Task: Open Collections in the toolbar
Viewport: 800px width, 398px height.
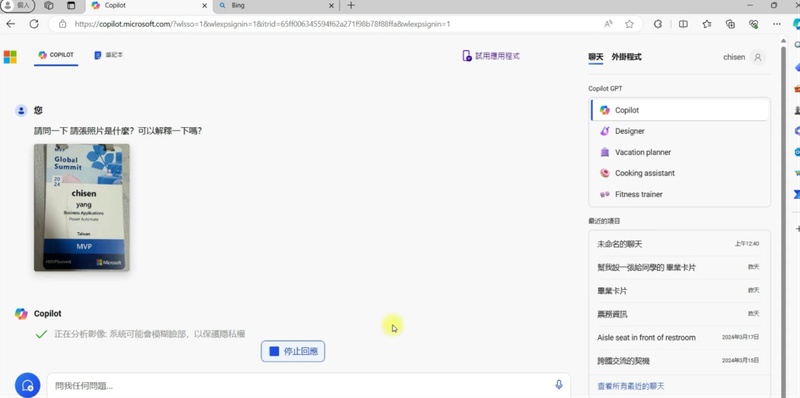Action: click(730, 24)
